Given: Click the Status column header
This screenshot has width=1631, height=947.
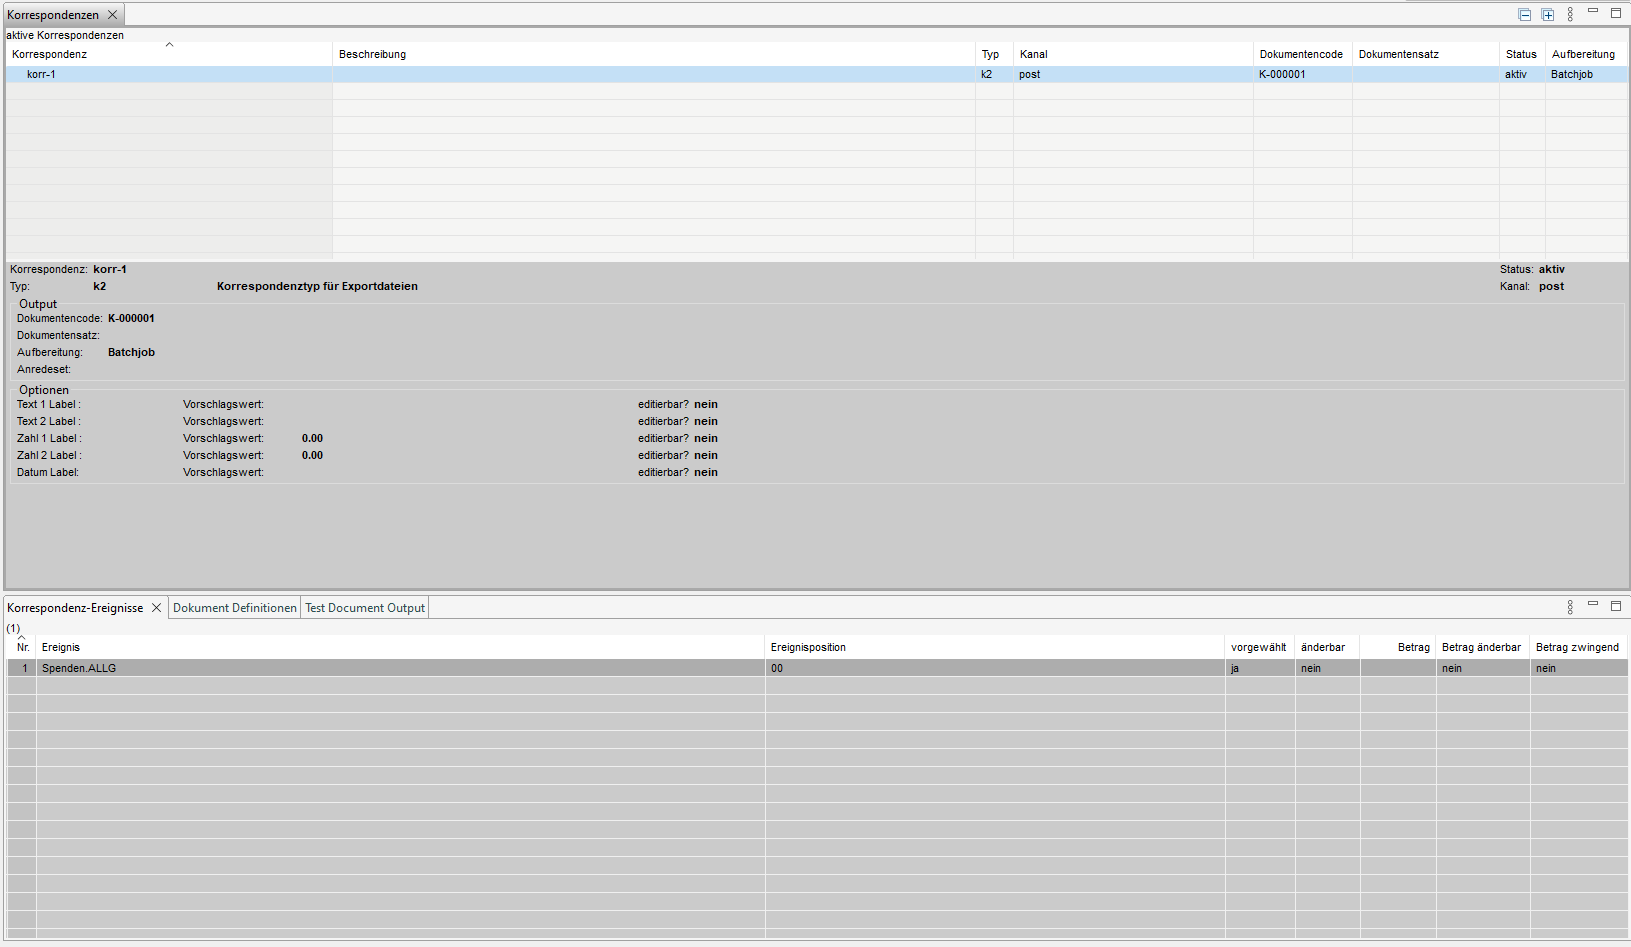Looking at the screenshot, I should (x=1521, y=54).
